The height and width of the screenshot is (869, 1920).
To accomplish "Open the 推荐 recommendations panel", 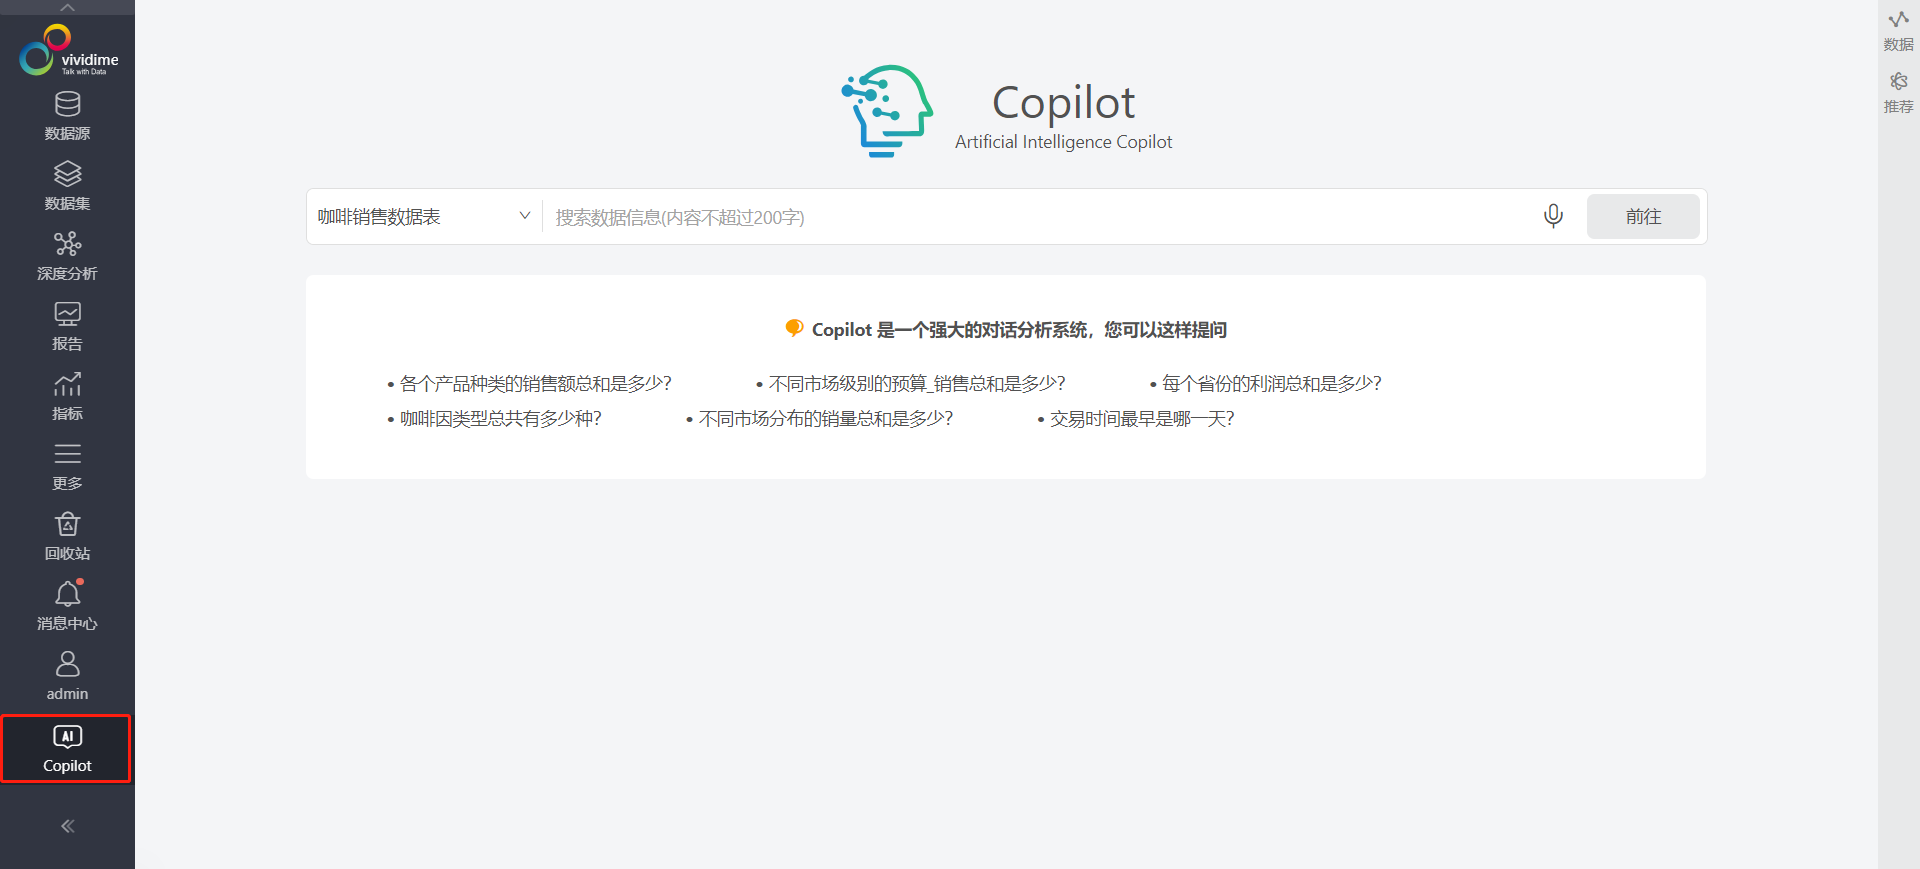I will (x=1898, y=93).
